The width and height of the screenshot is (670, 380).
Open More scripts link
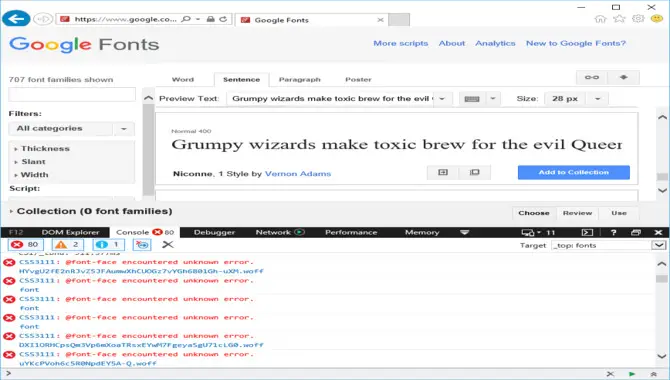[401, 43]
